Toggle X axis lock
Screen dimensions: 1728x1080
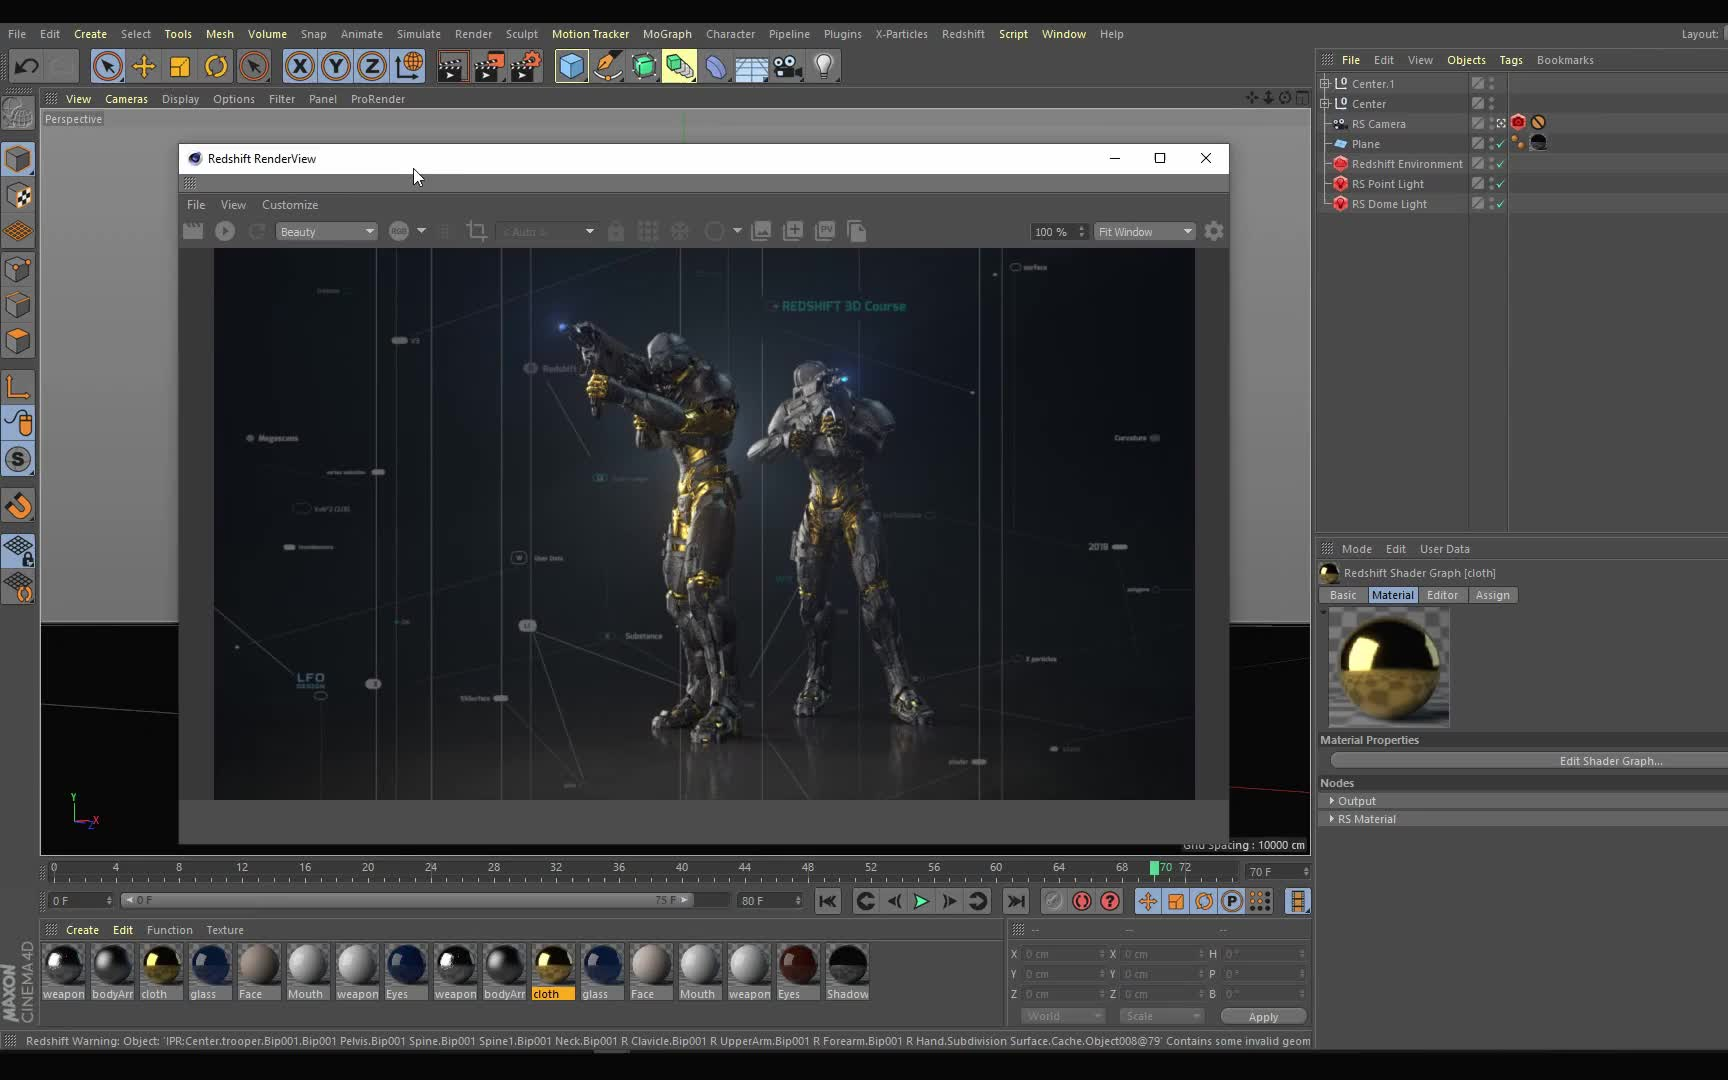(299, 67)
